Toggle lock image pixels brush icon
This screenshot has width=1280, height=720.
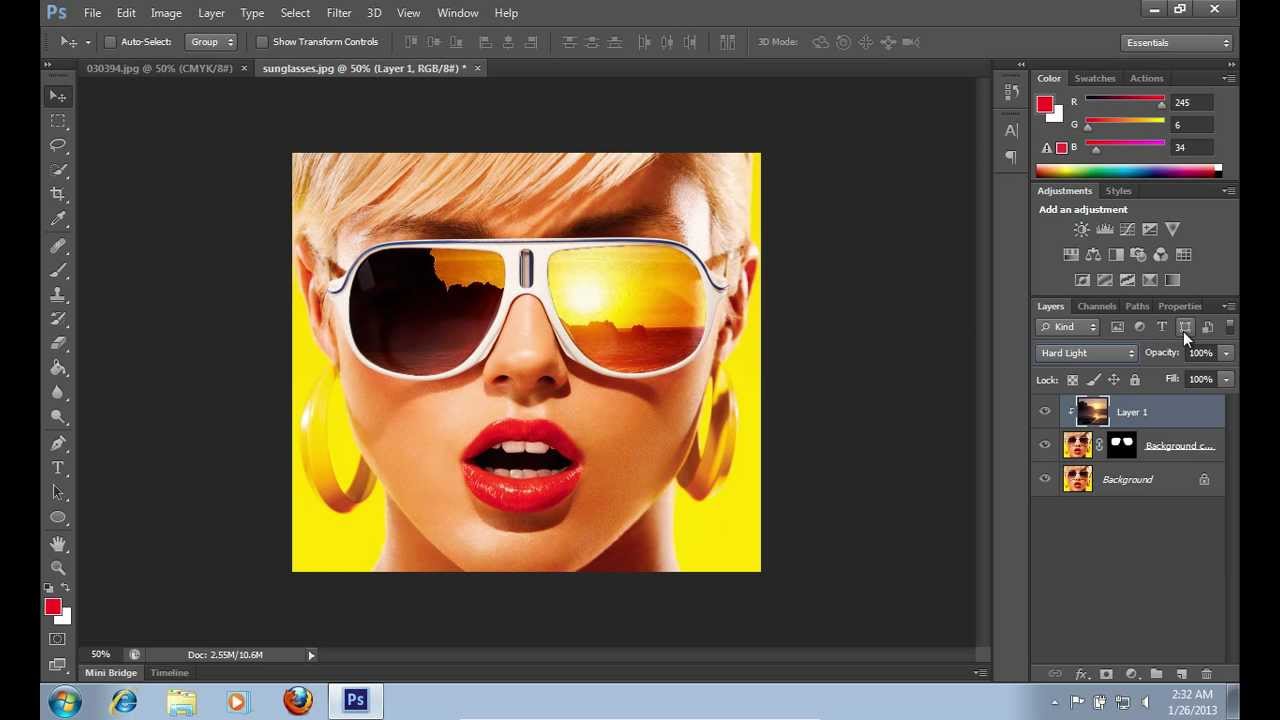pos(1093,380)
